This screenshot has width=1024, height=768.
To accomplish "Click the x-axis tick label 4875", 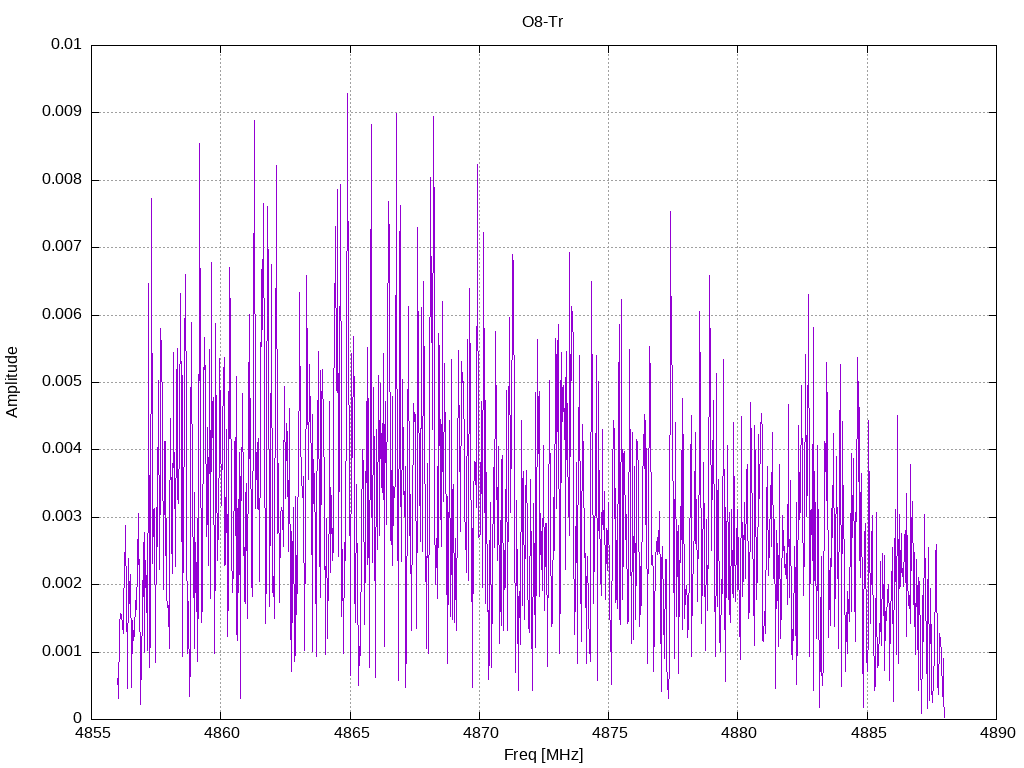I will [609, 733].
